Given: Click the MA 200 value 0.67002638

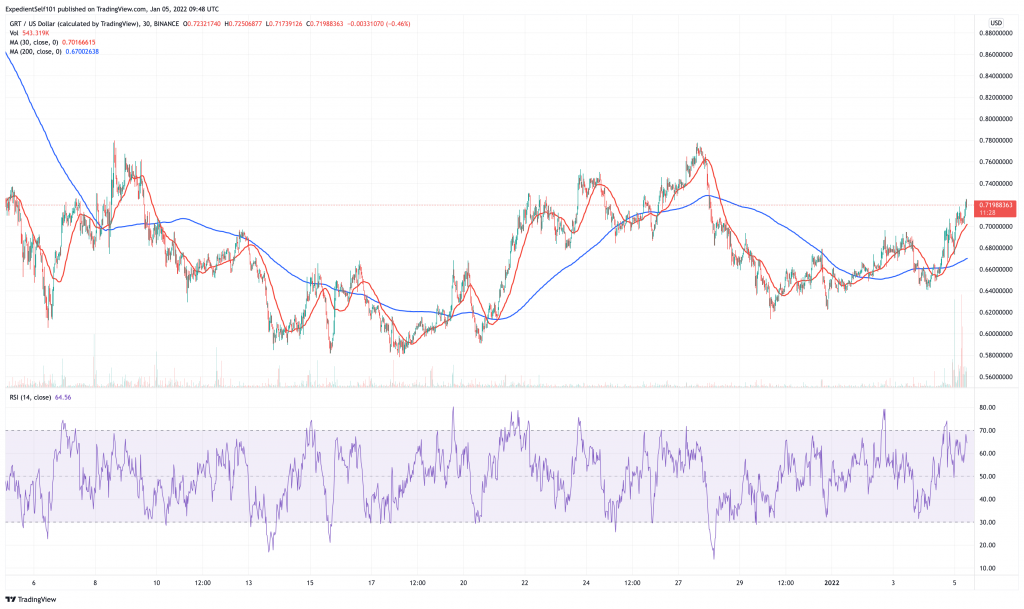Looking at the screenshot, I should 82,51.
